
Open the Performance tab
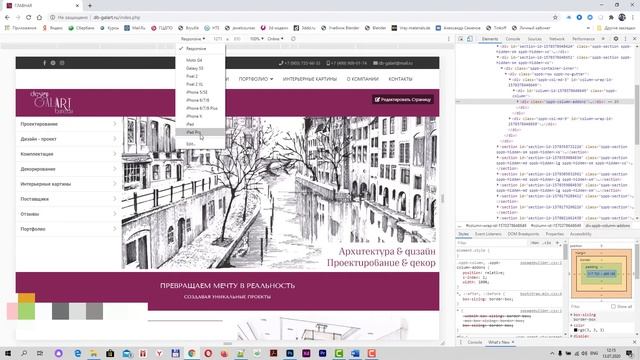click(x=583, y=39)
